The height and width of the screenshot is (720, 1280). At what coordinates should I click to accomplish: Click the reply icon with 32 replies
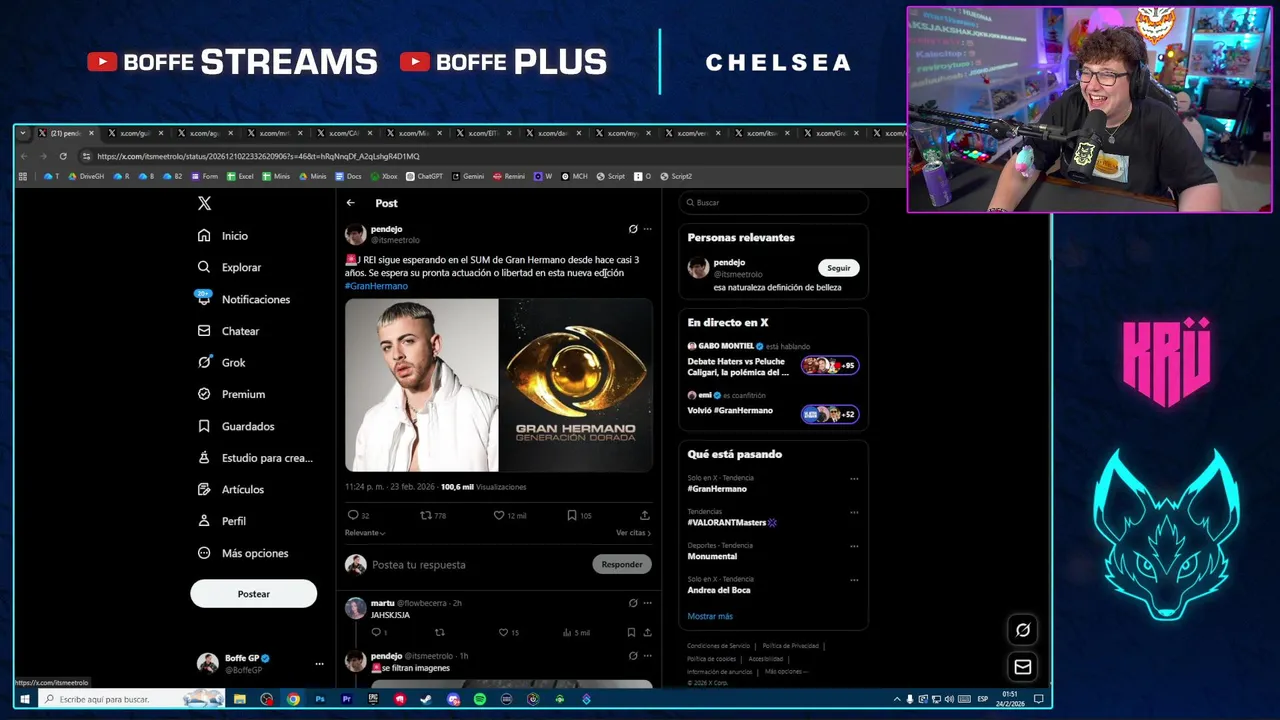point(352,515)
